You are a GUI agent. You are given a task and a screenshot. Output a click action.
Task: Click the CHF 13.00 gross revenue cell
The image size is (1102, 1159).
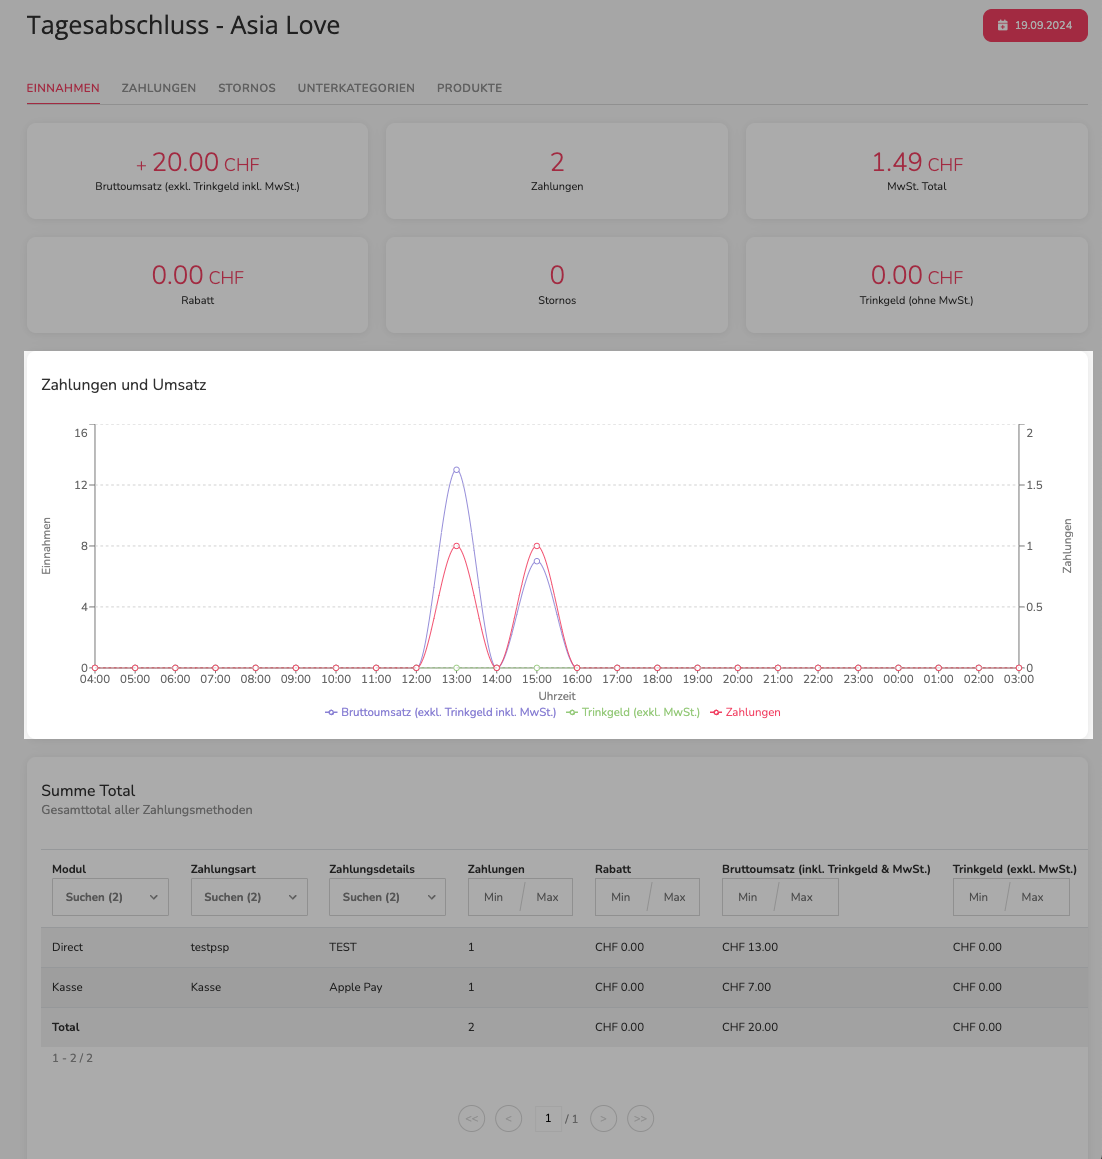tap(750, 948)
